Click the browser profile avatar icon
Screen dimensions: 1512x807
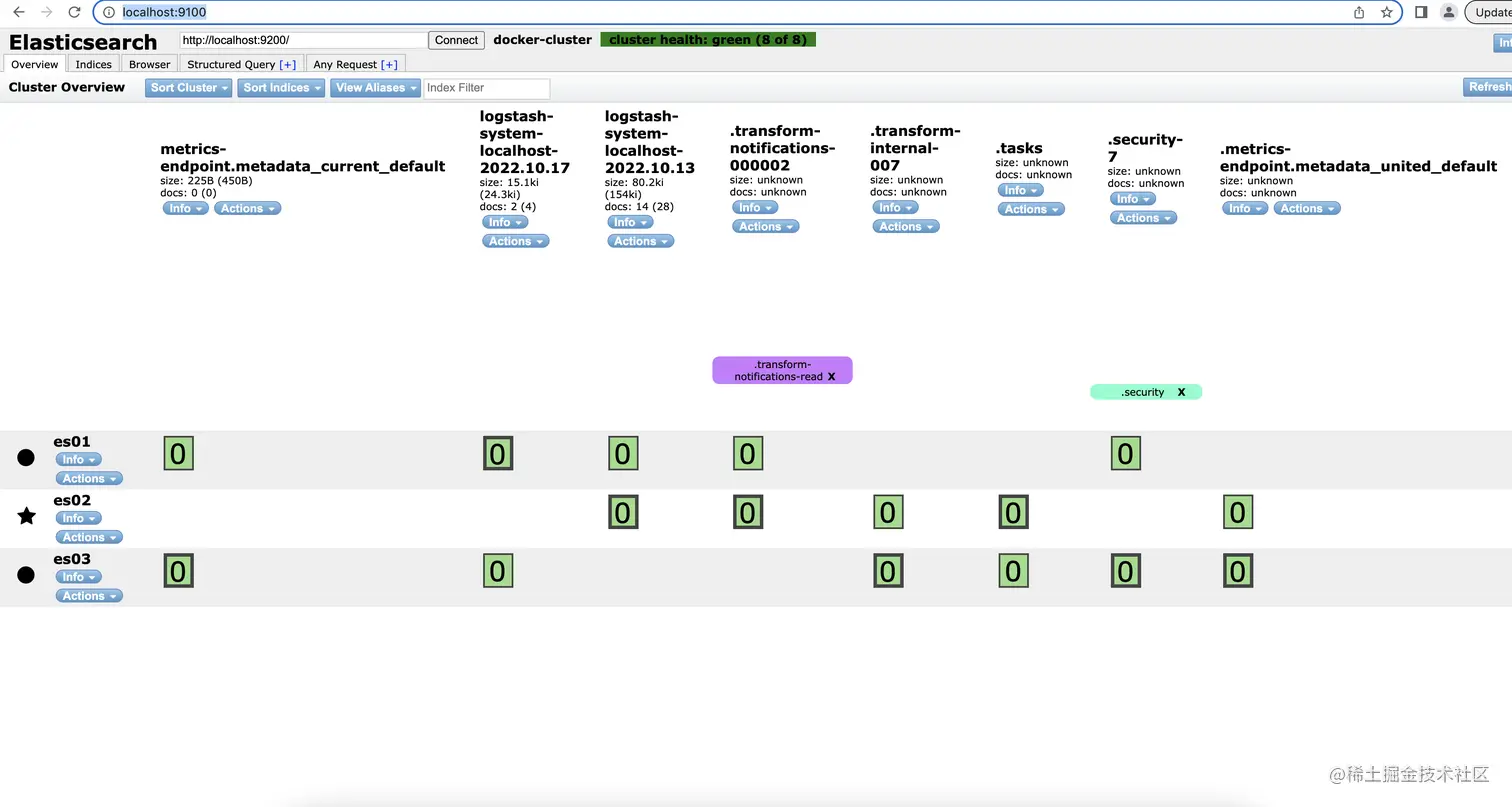(x=1449, y=12)
